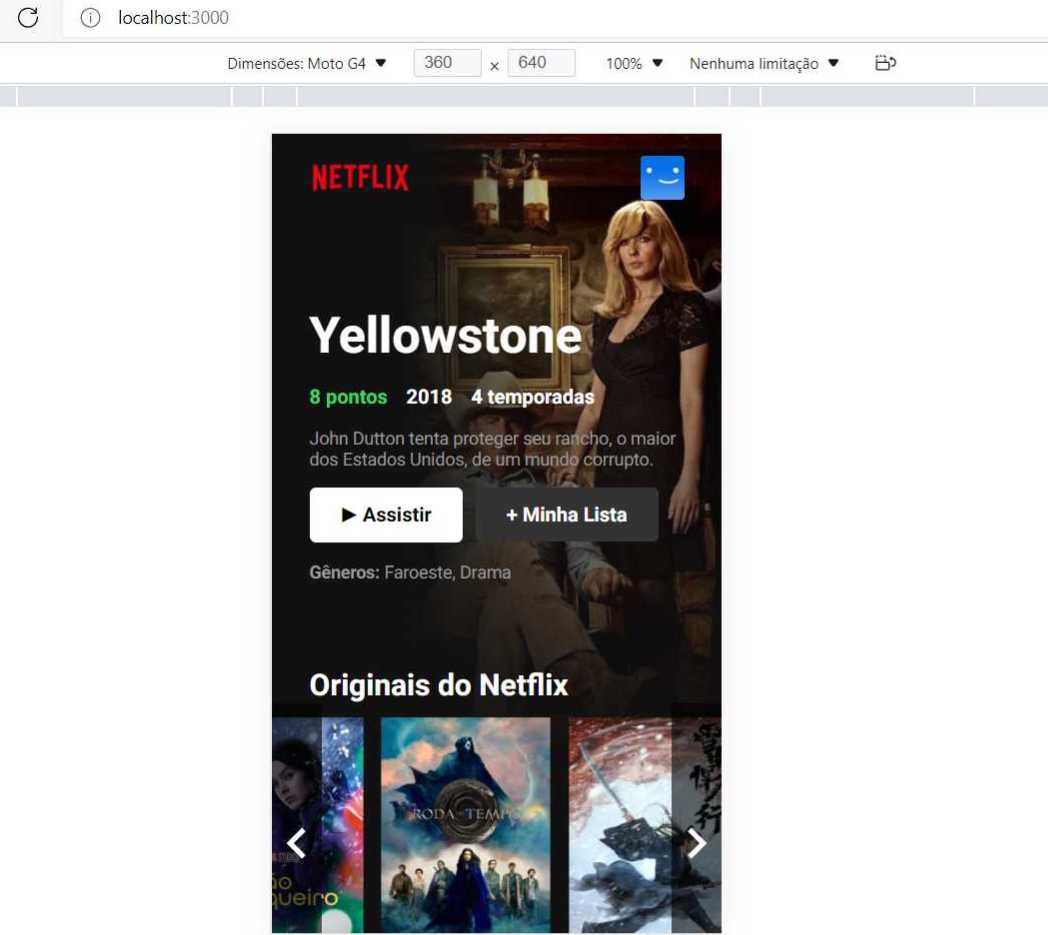This screenshot has height=935, width=1048.
Task: Click the Netflix logo
Action: 360,178
